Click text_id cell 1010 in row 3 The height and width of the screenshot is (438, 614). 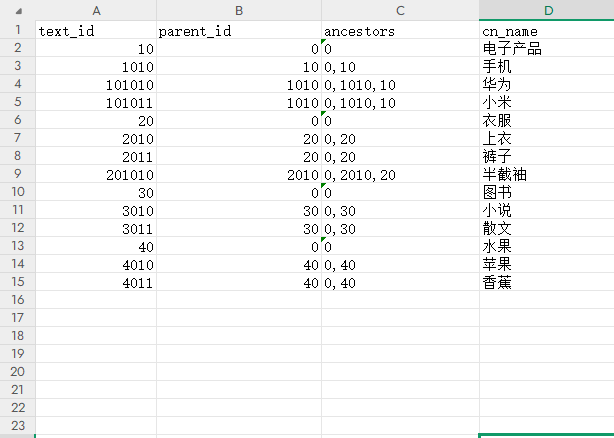tap(96, 66)
